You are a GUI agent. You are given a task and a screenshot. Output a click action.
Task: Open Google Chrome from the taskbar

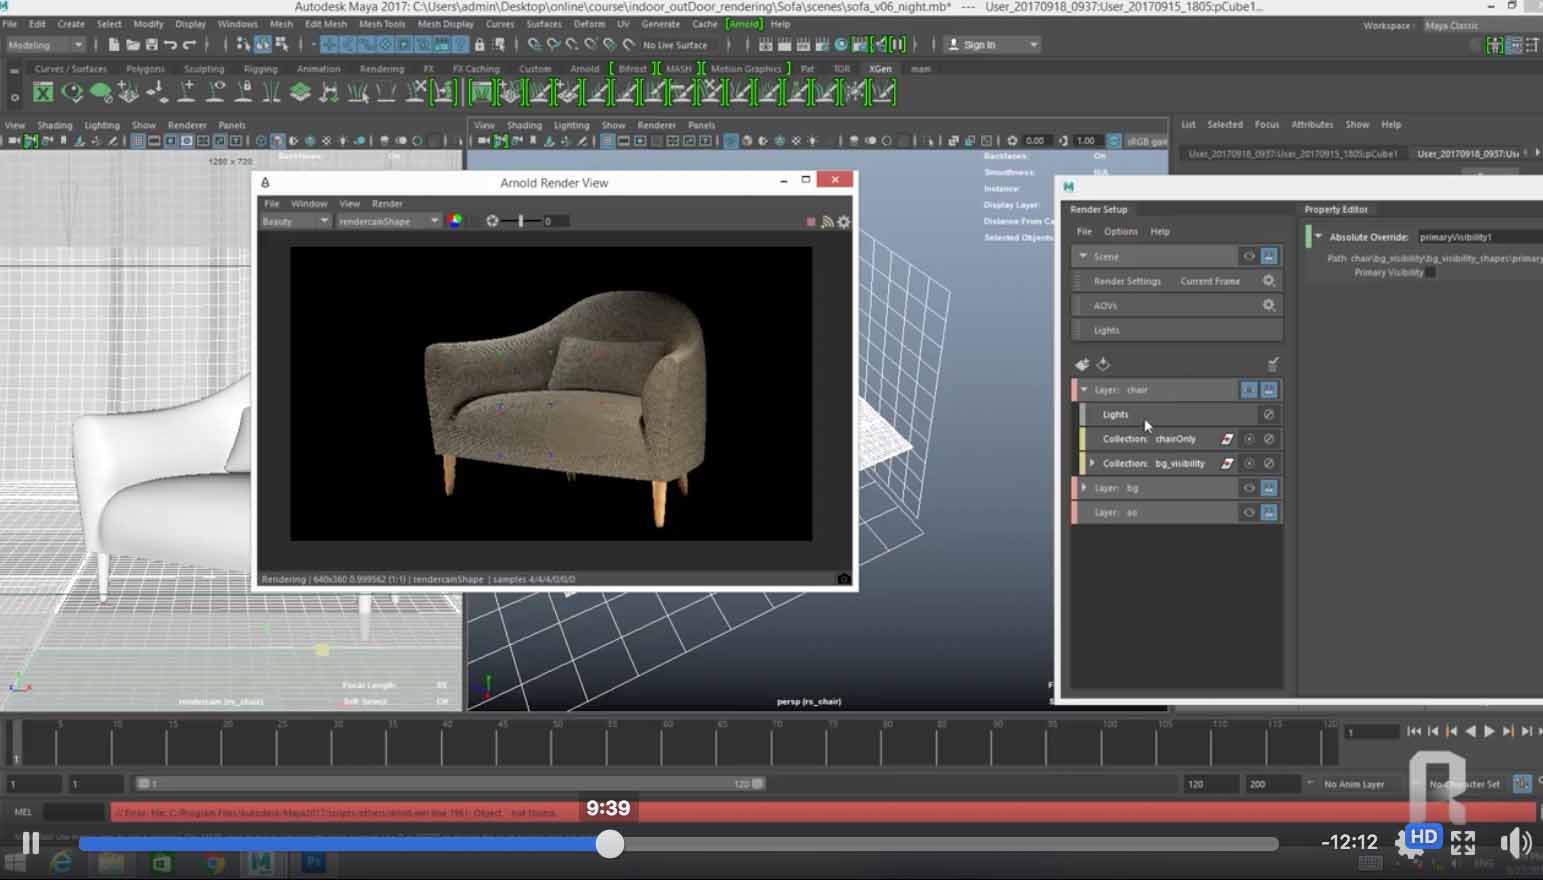[214, 862]
